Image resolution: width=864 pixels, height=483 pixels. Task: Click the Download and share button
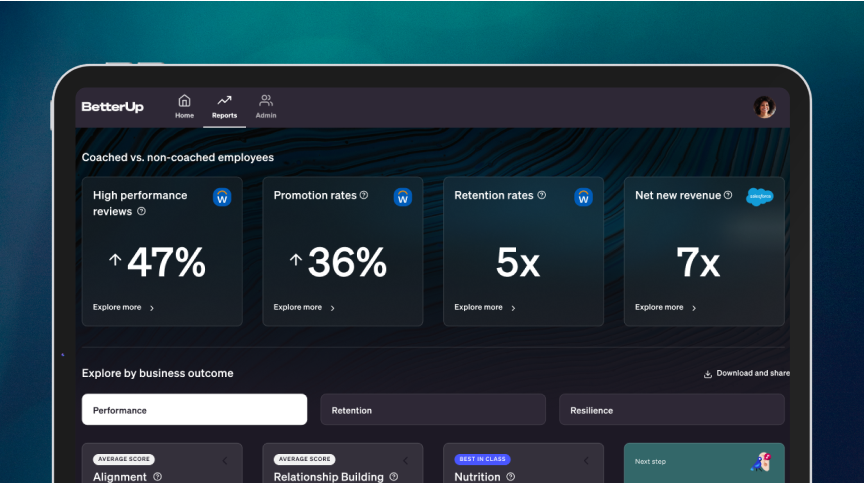[746, 373]
